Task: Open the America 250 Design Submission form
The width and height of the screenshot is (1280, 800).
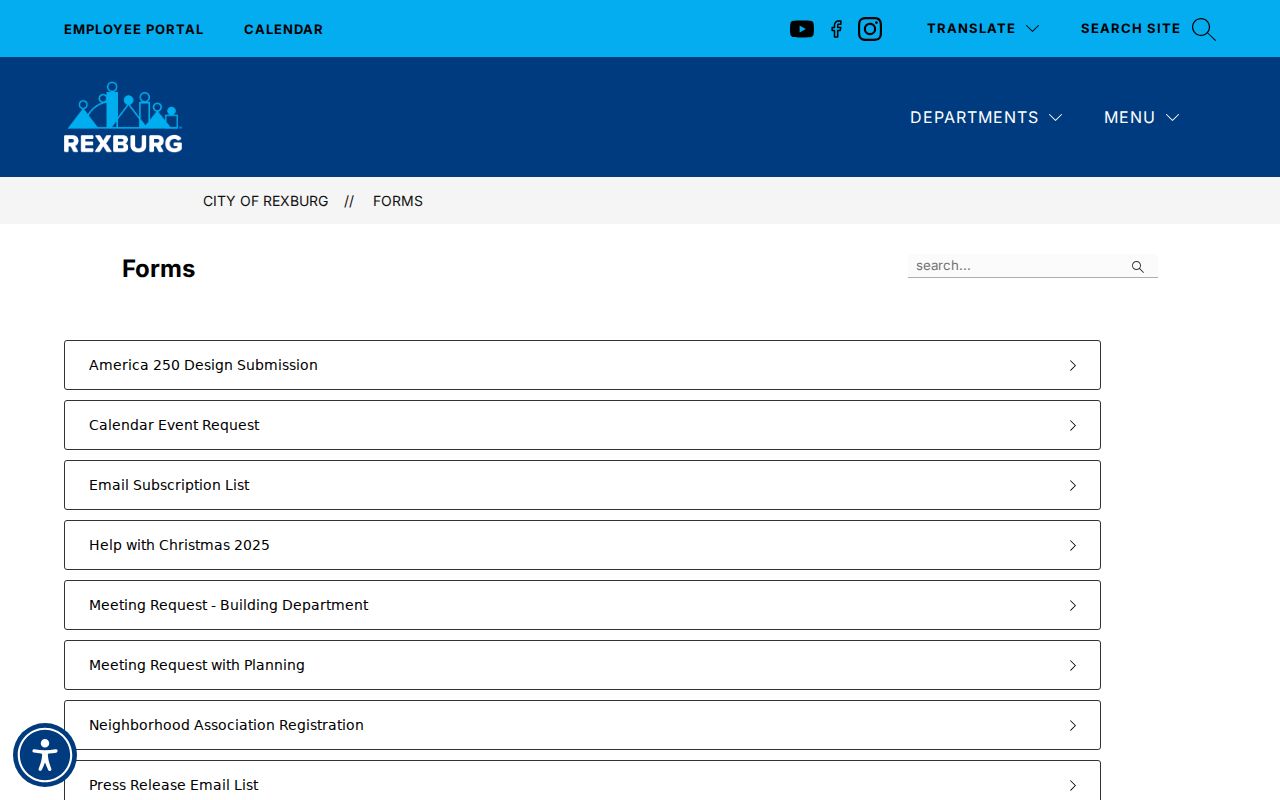Action: coord(582,365)
